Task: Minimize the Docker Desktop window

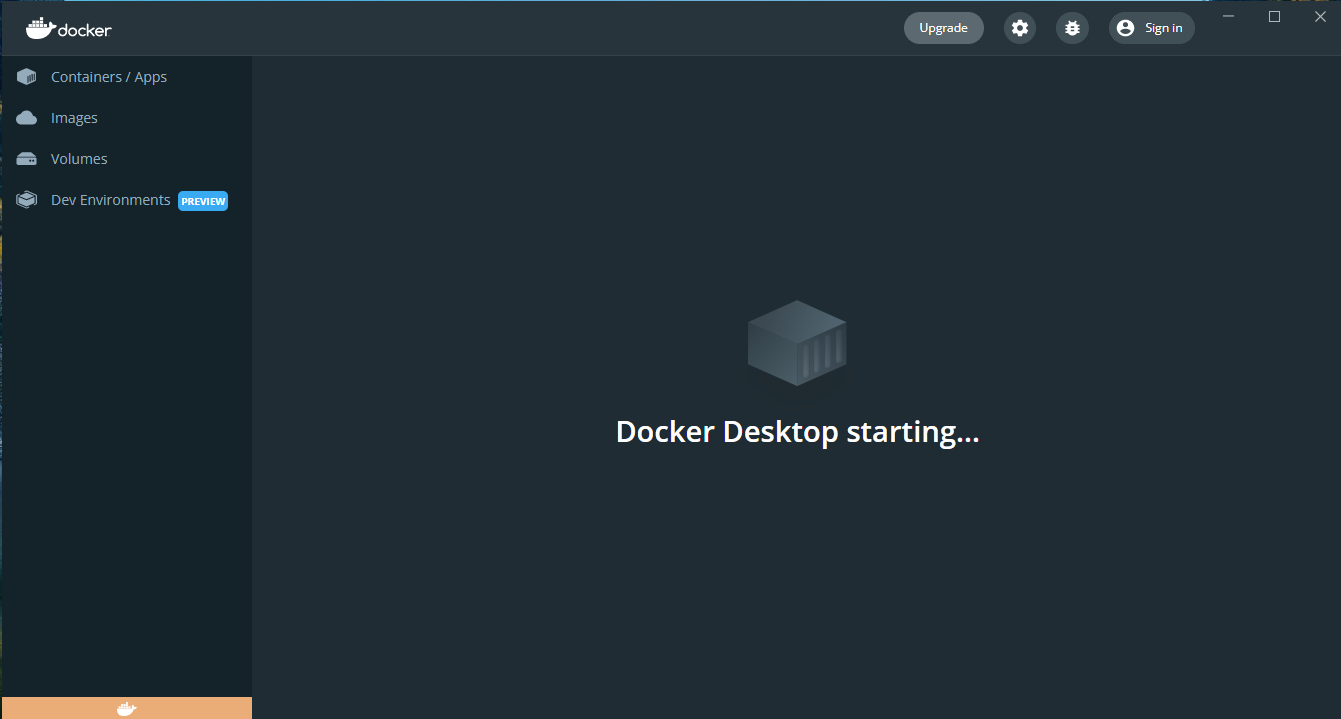Action: coord(1228,16)
